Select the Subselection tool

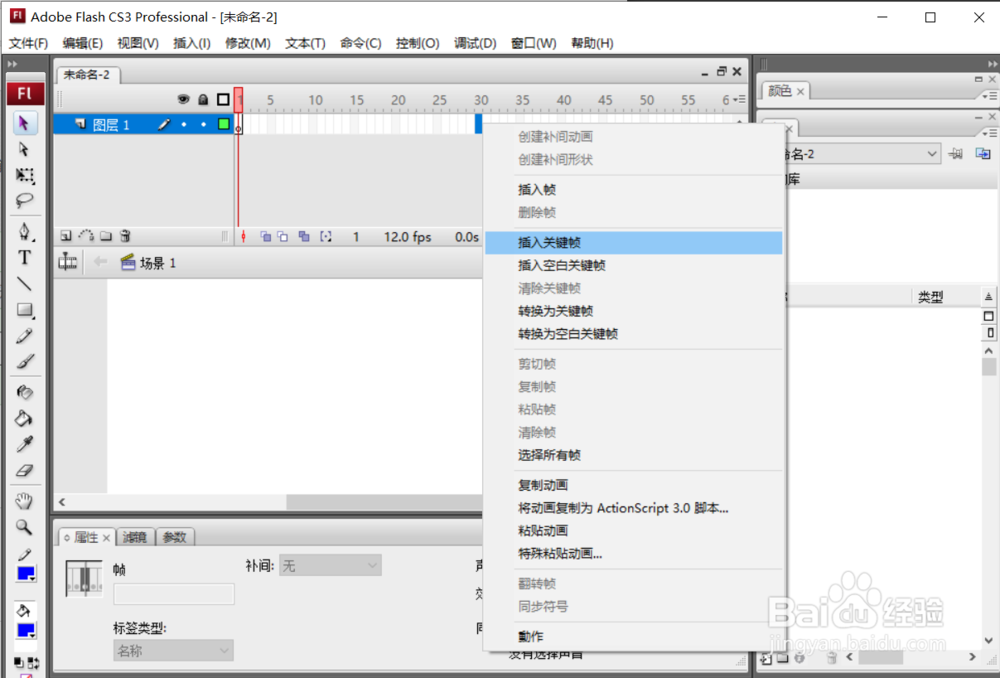point(24,149)
